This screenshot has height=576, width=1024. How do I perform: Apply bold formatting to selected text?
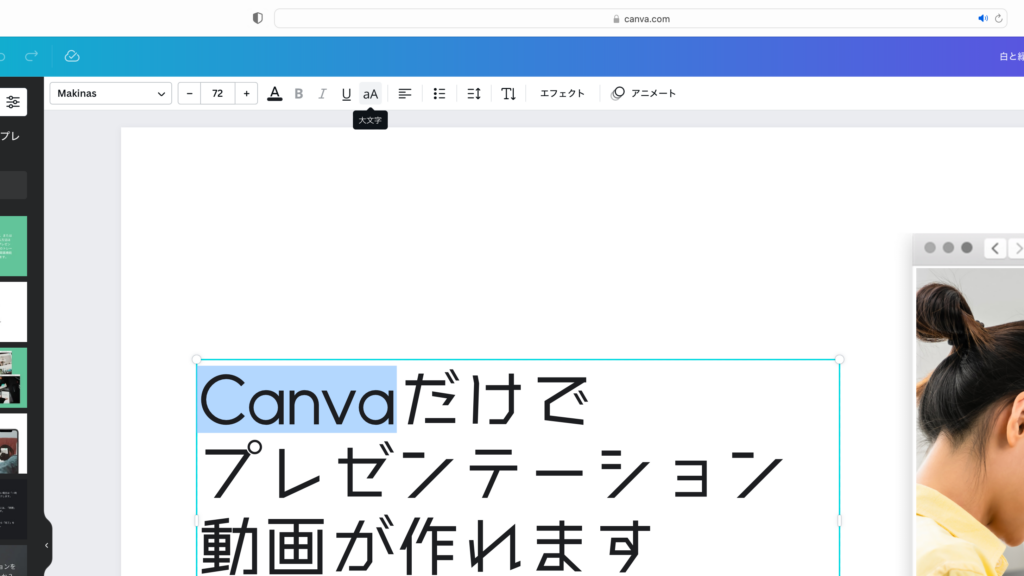pos(299,93)
